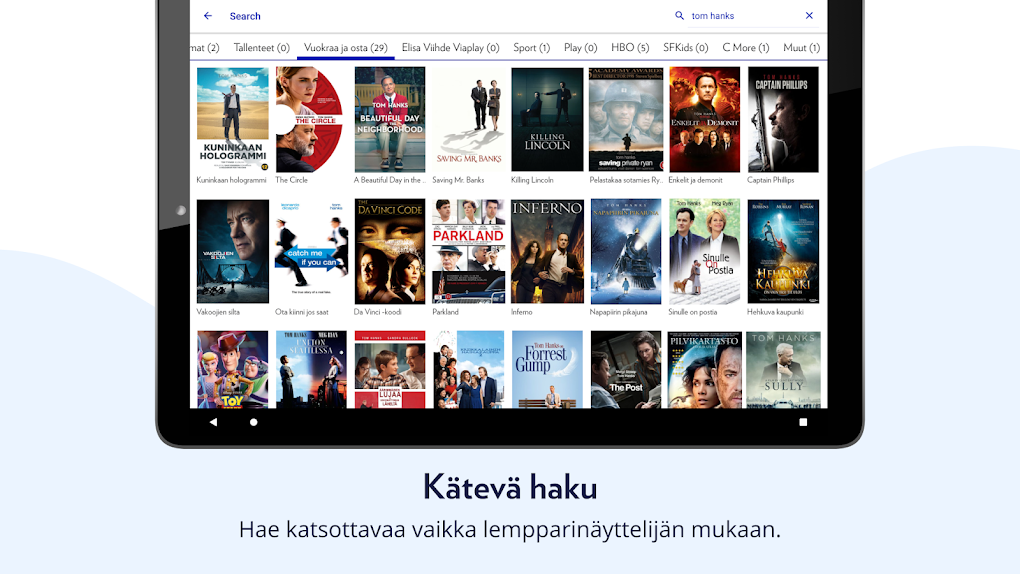Click the 'The Circle' title text
Viewport: 1020px width, 574px height.
coord(291,180)
